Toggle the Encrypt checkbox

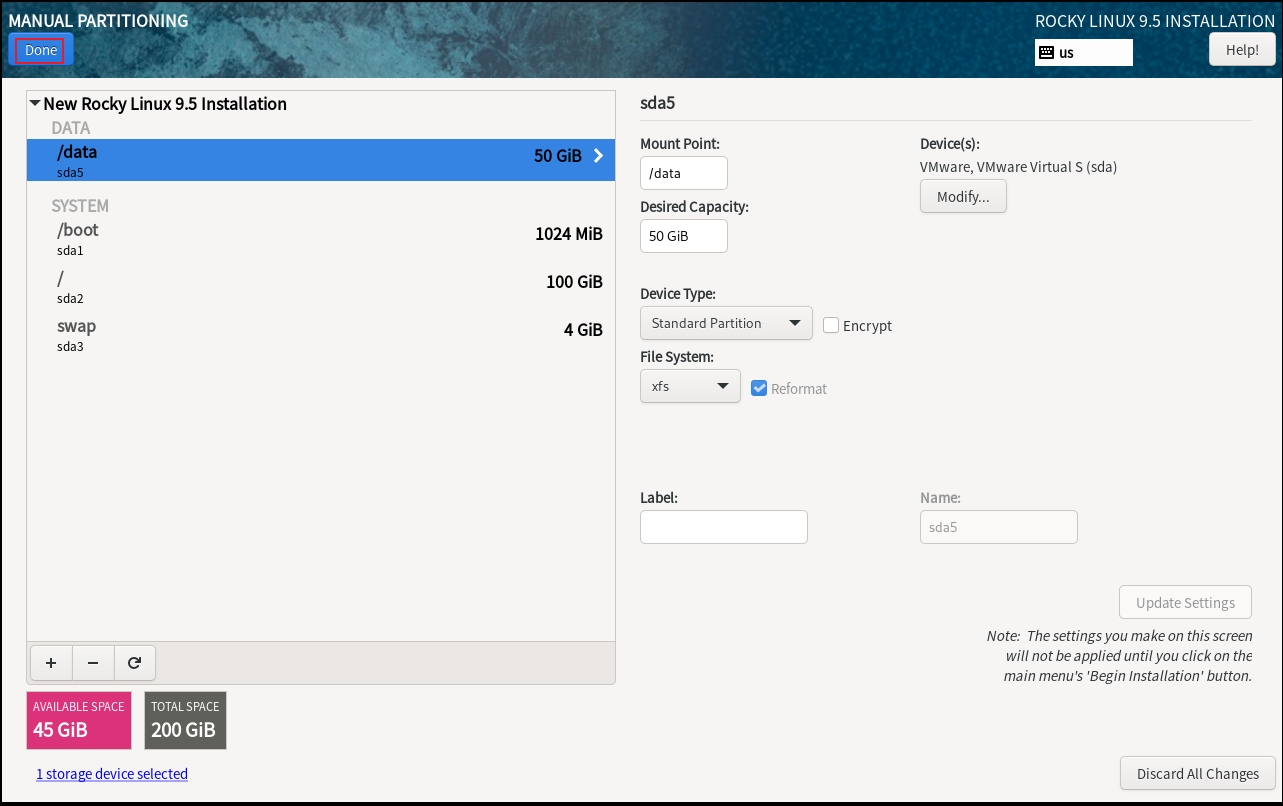pyautogui.click(x=831, y=325)
